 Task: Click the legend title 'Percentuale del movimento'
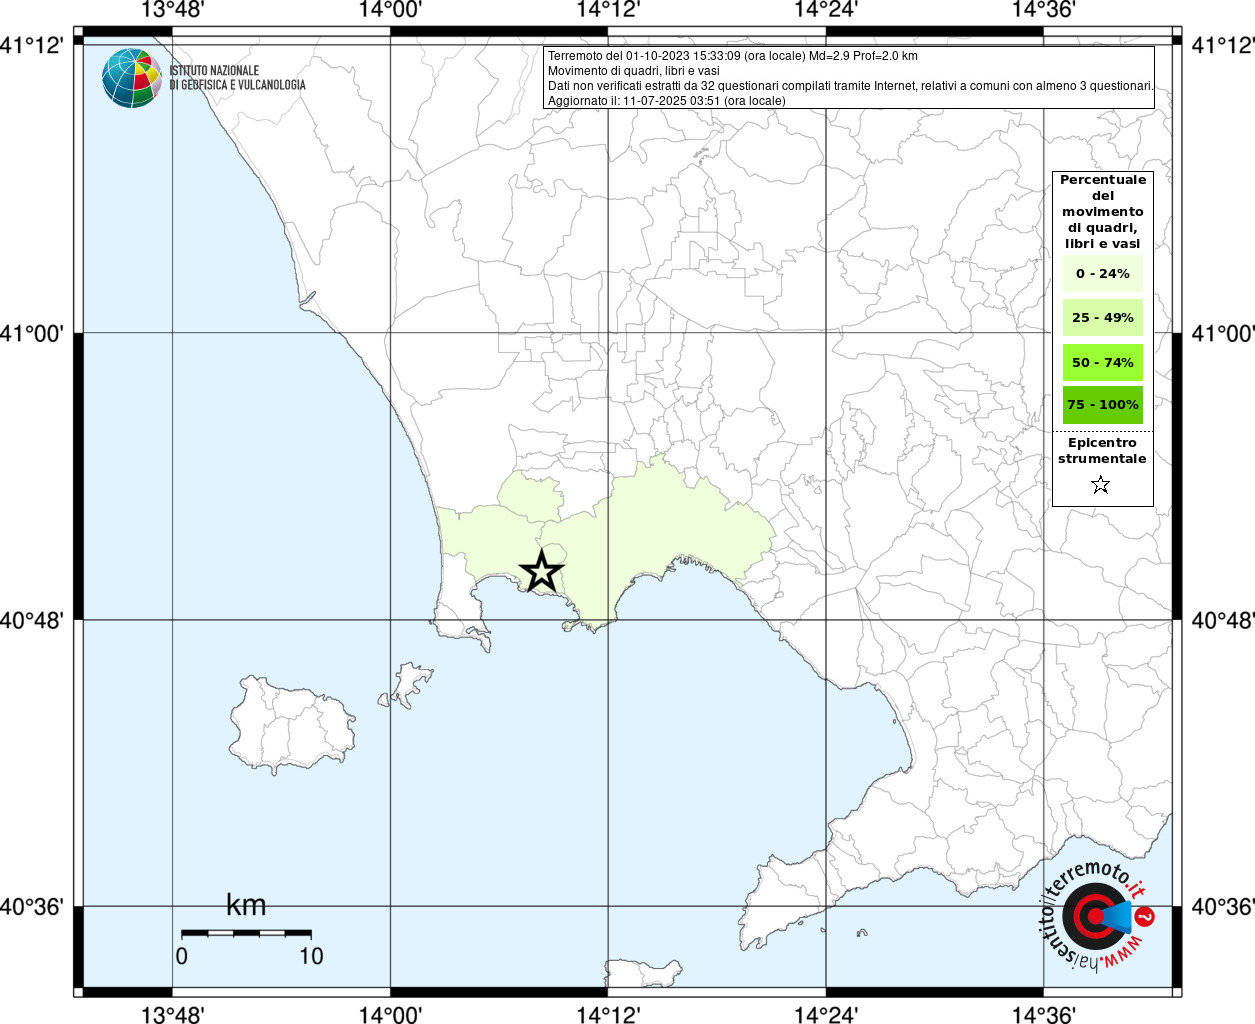click(1102, 211)
